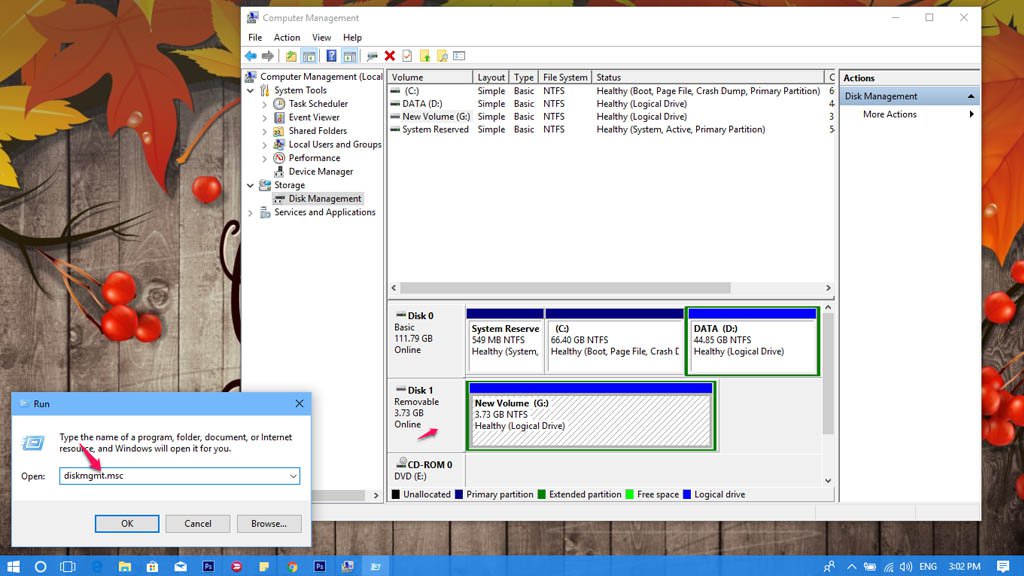Screen dimensions: 1024x576
Task: Select New Volume (G:) row in volume list
Action: [612, 117]
